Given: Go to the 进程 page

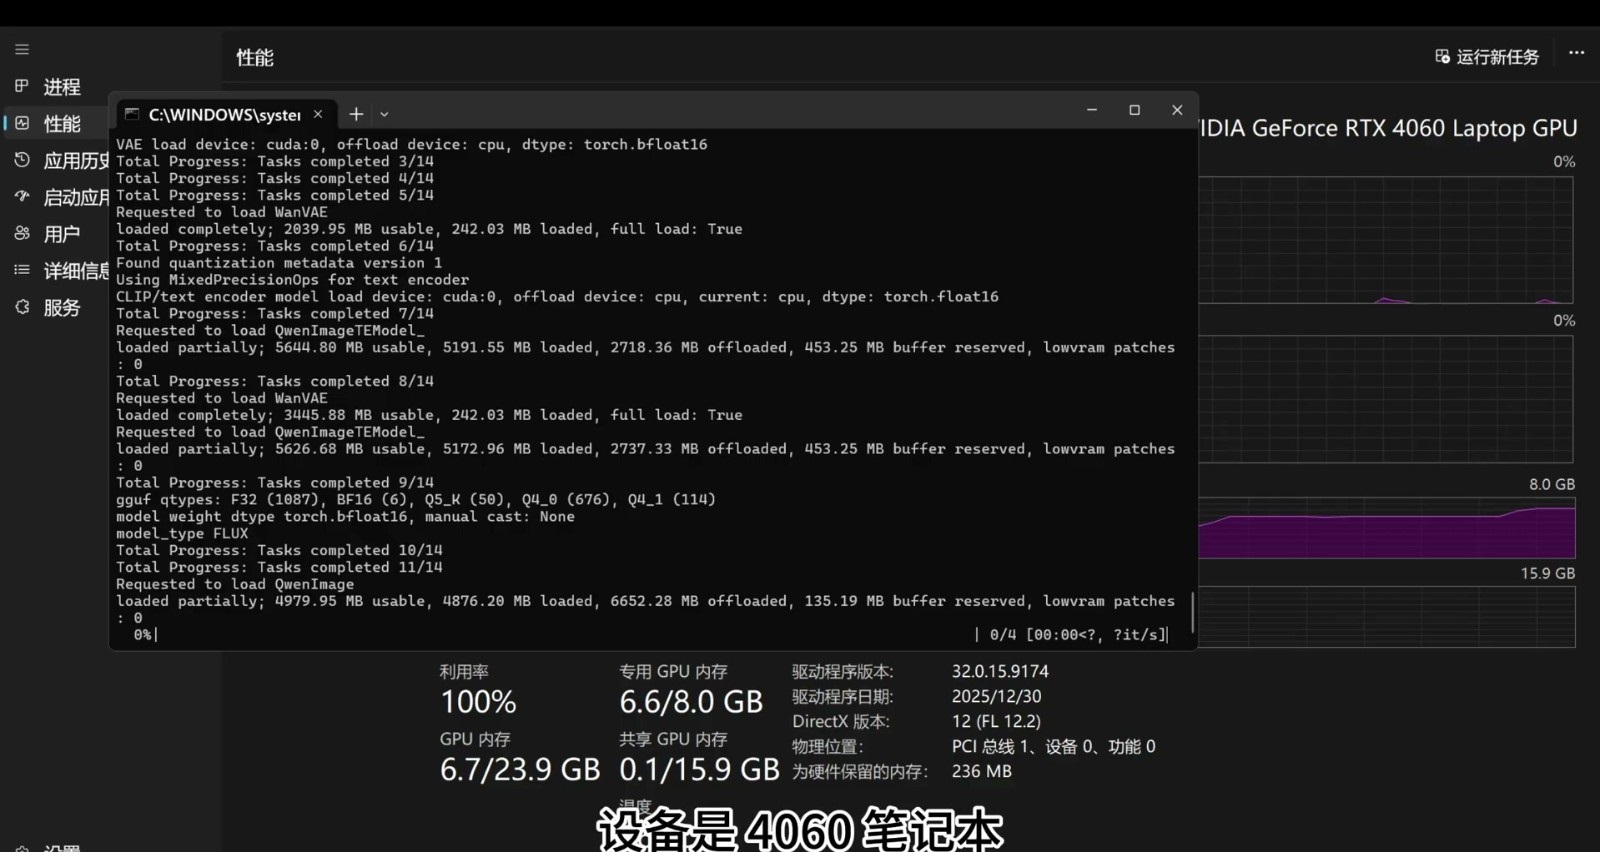Looking at the screenshot, I should [62, 87].
